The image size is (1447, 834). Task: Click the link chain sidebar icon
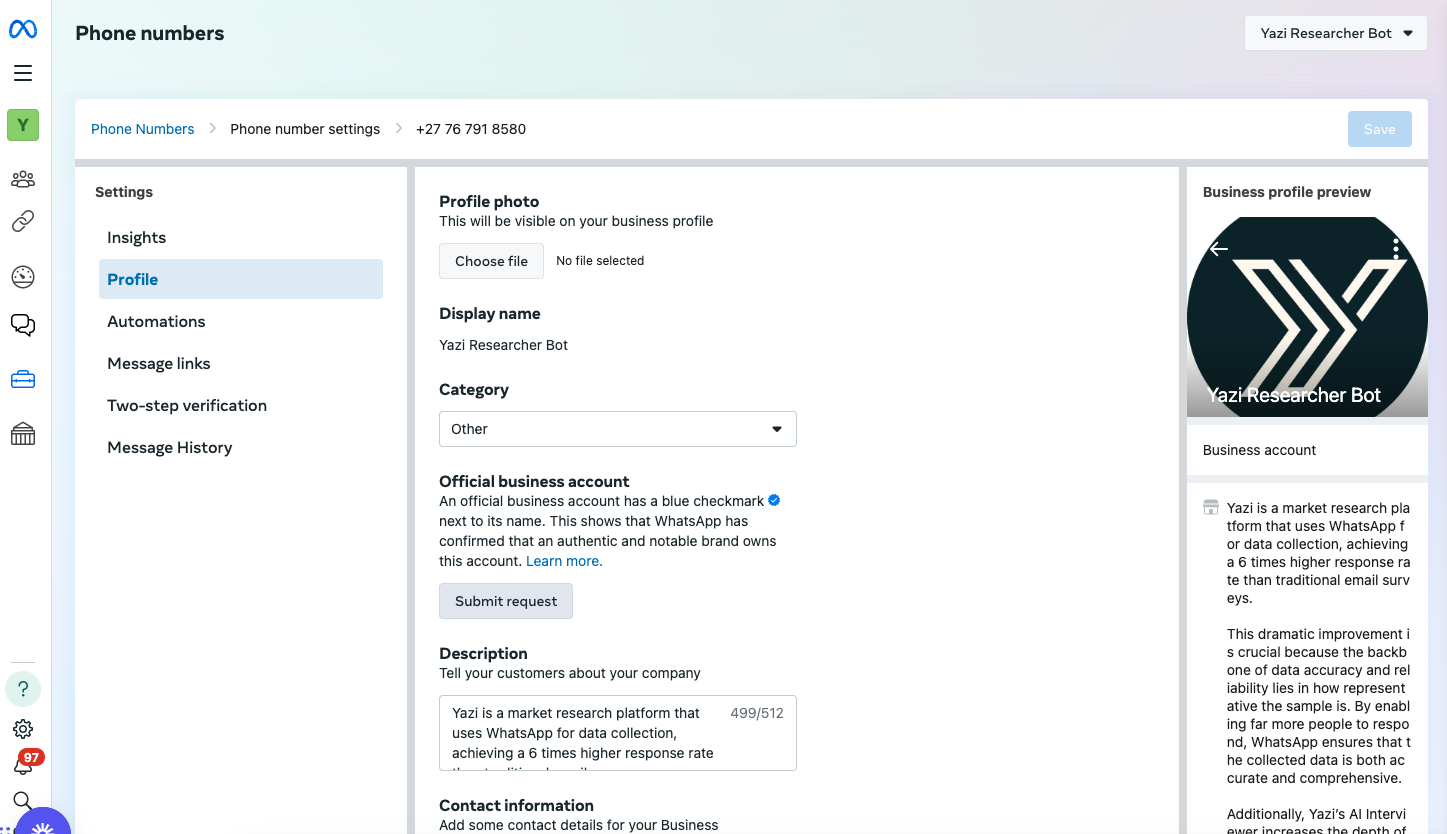23,222
